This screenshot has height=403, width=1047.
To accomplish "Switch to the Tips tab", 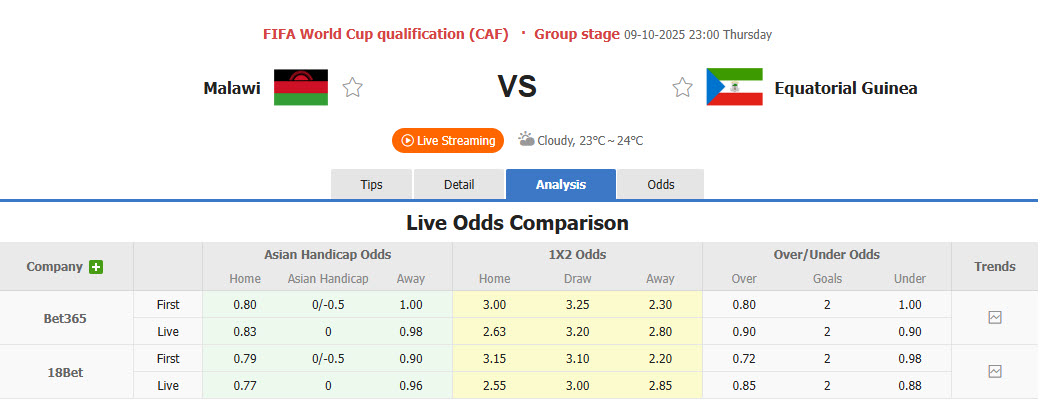I will 371,185.
